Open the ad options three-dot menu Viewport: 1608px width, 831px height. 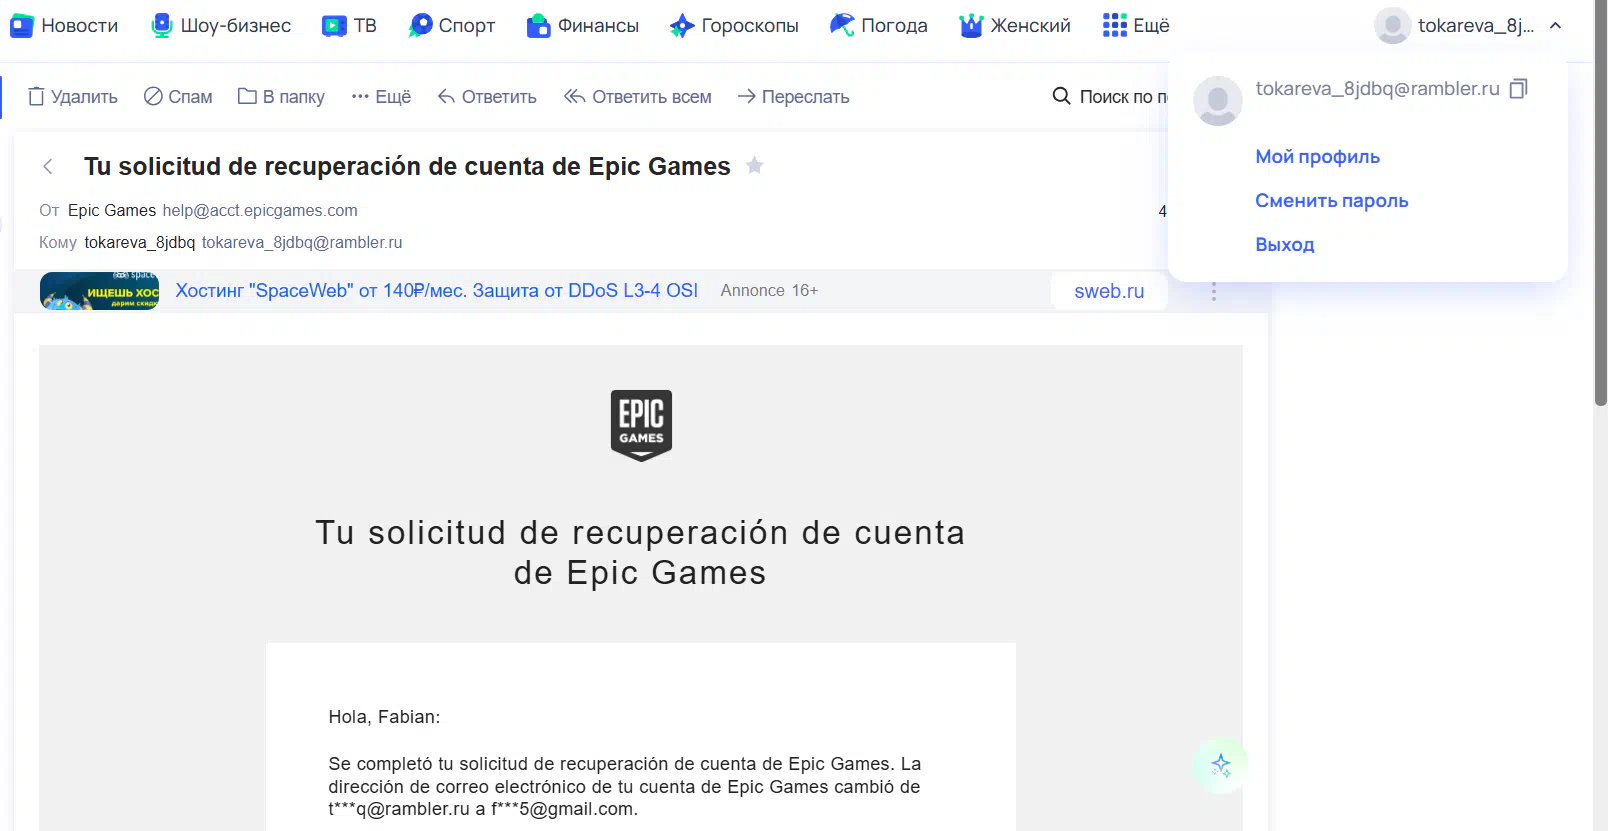coord(1214,291)
